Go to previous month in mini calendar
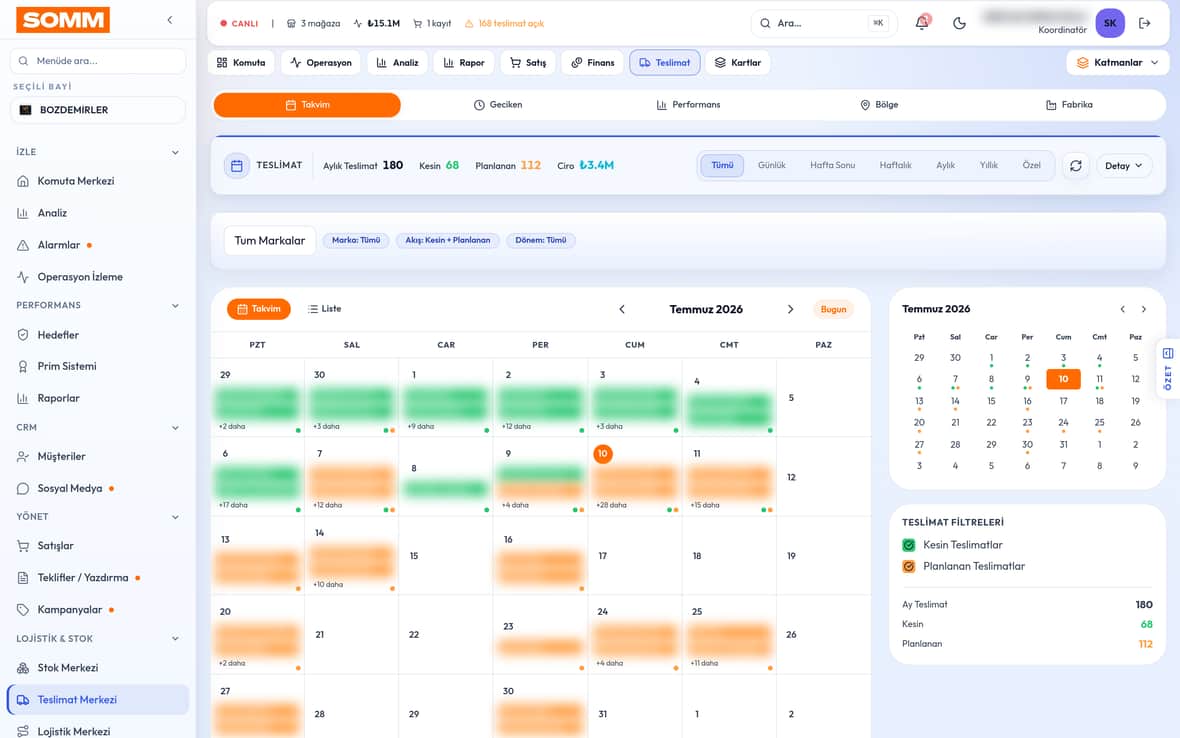 [1123, 309]
